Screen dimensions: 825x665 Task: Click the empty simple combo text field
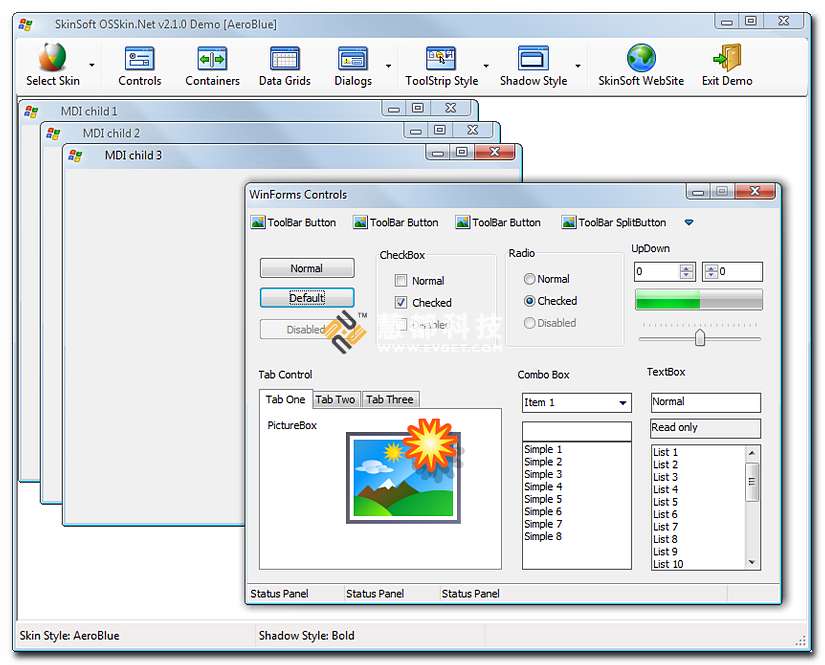pyautogui.click(x=577, y=431)
